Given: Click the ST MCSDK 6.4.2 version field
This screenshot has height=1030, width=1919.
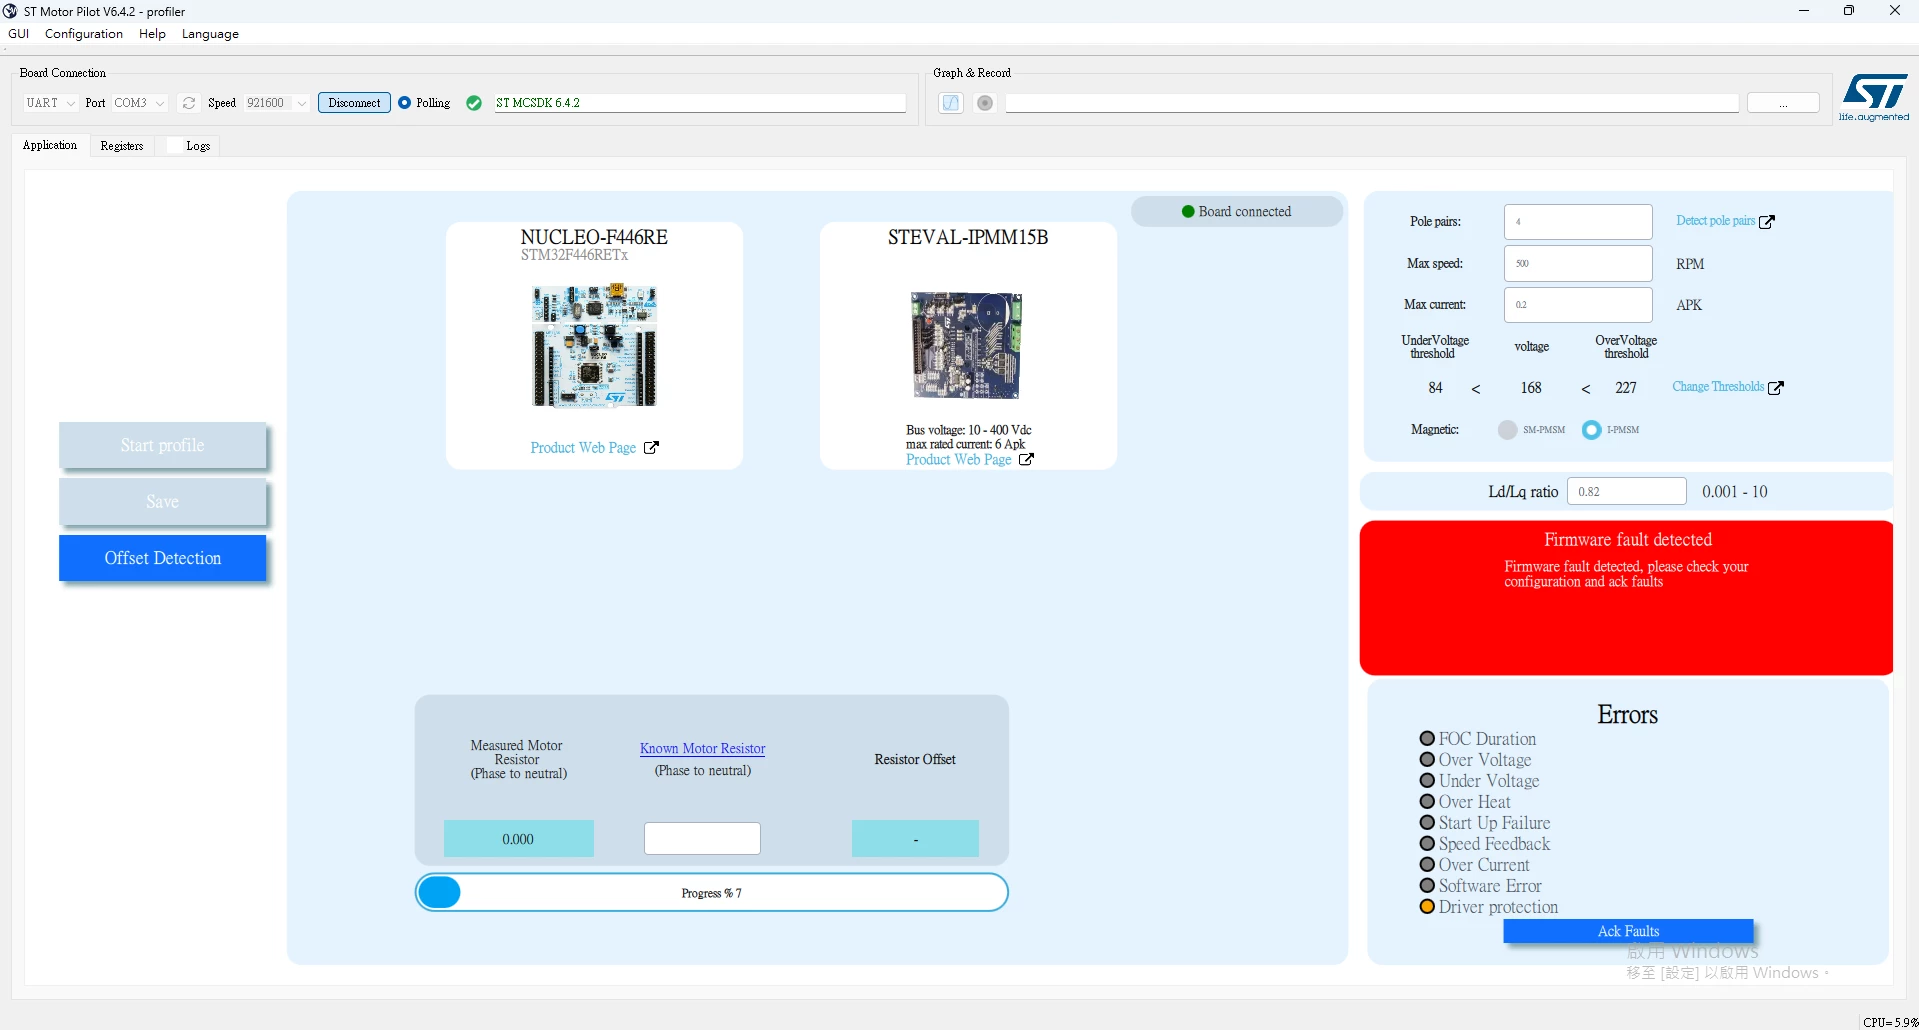Looking at the screenshot, I should pos(700,103).
